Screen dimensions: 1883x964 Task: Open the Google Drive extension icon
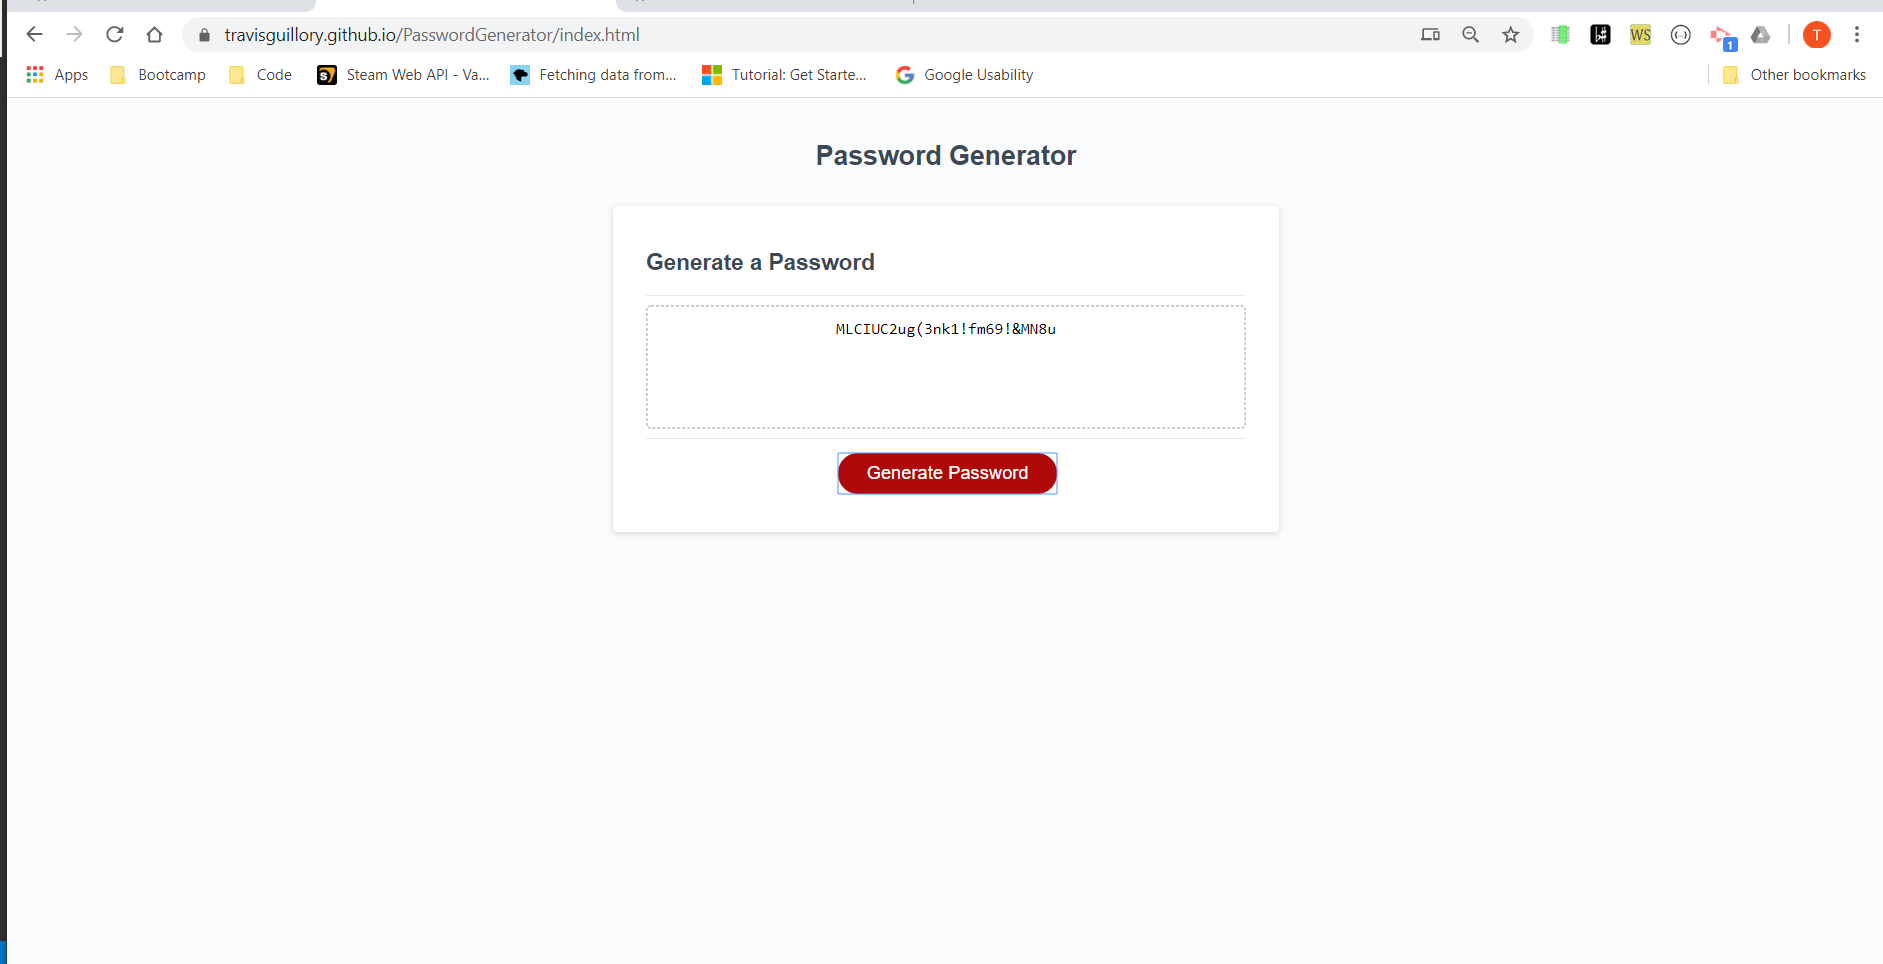point(1761,35)
